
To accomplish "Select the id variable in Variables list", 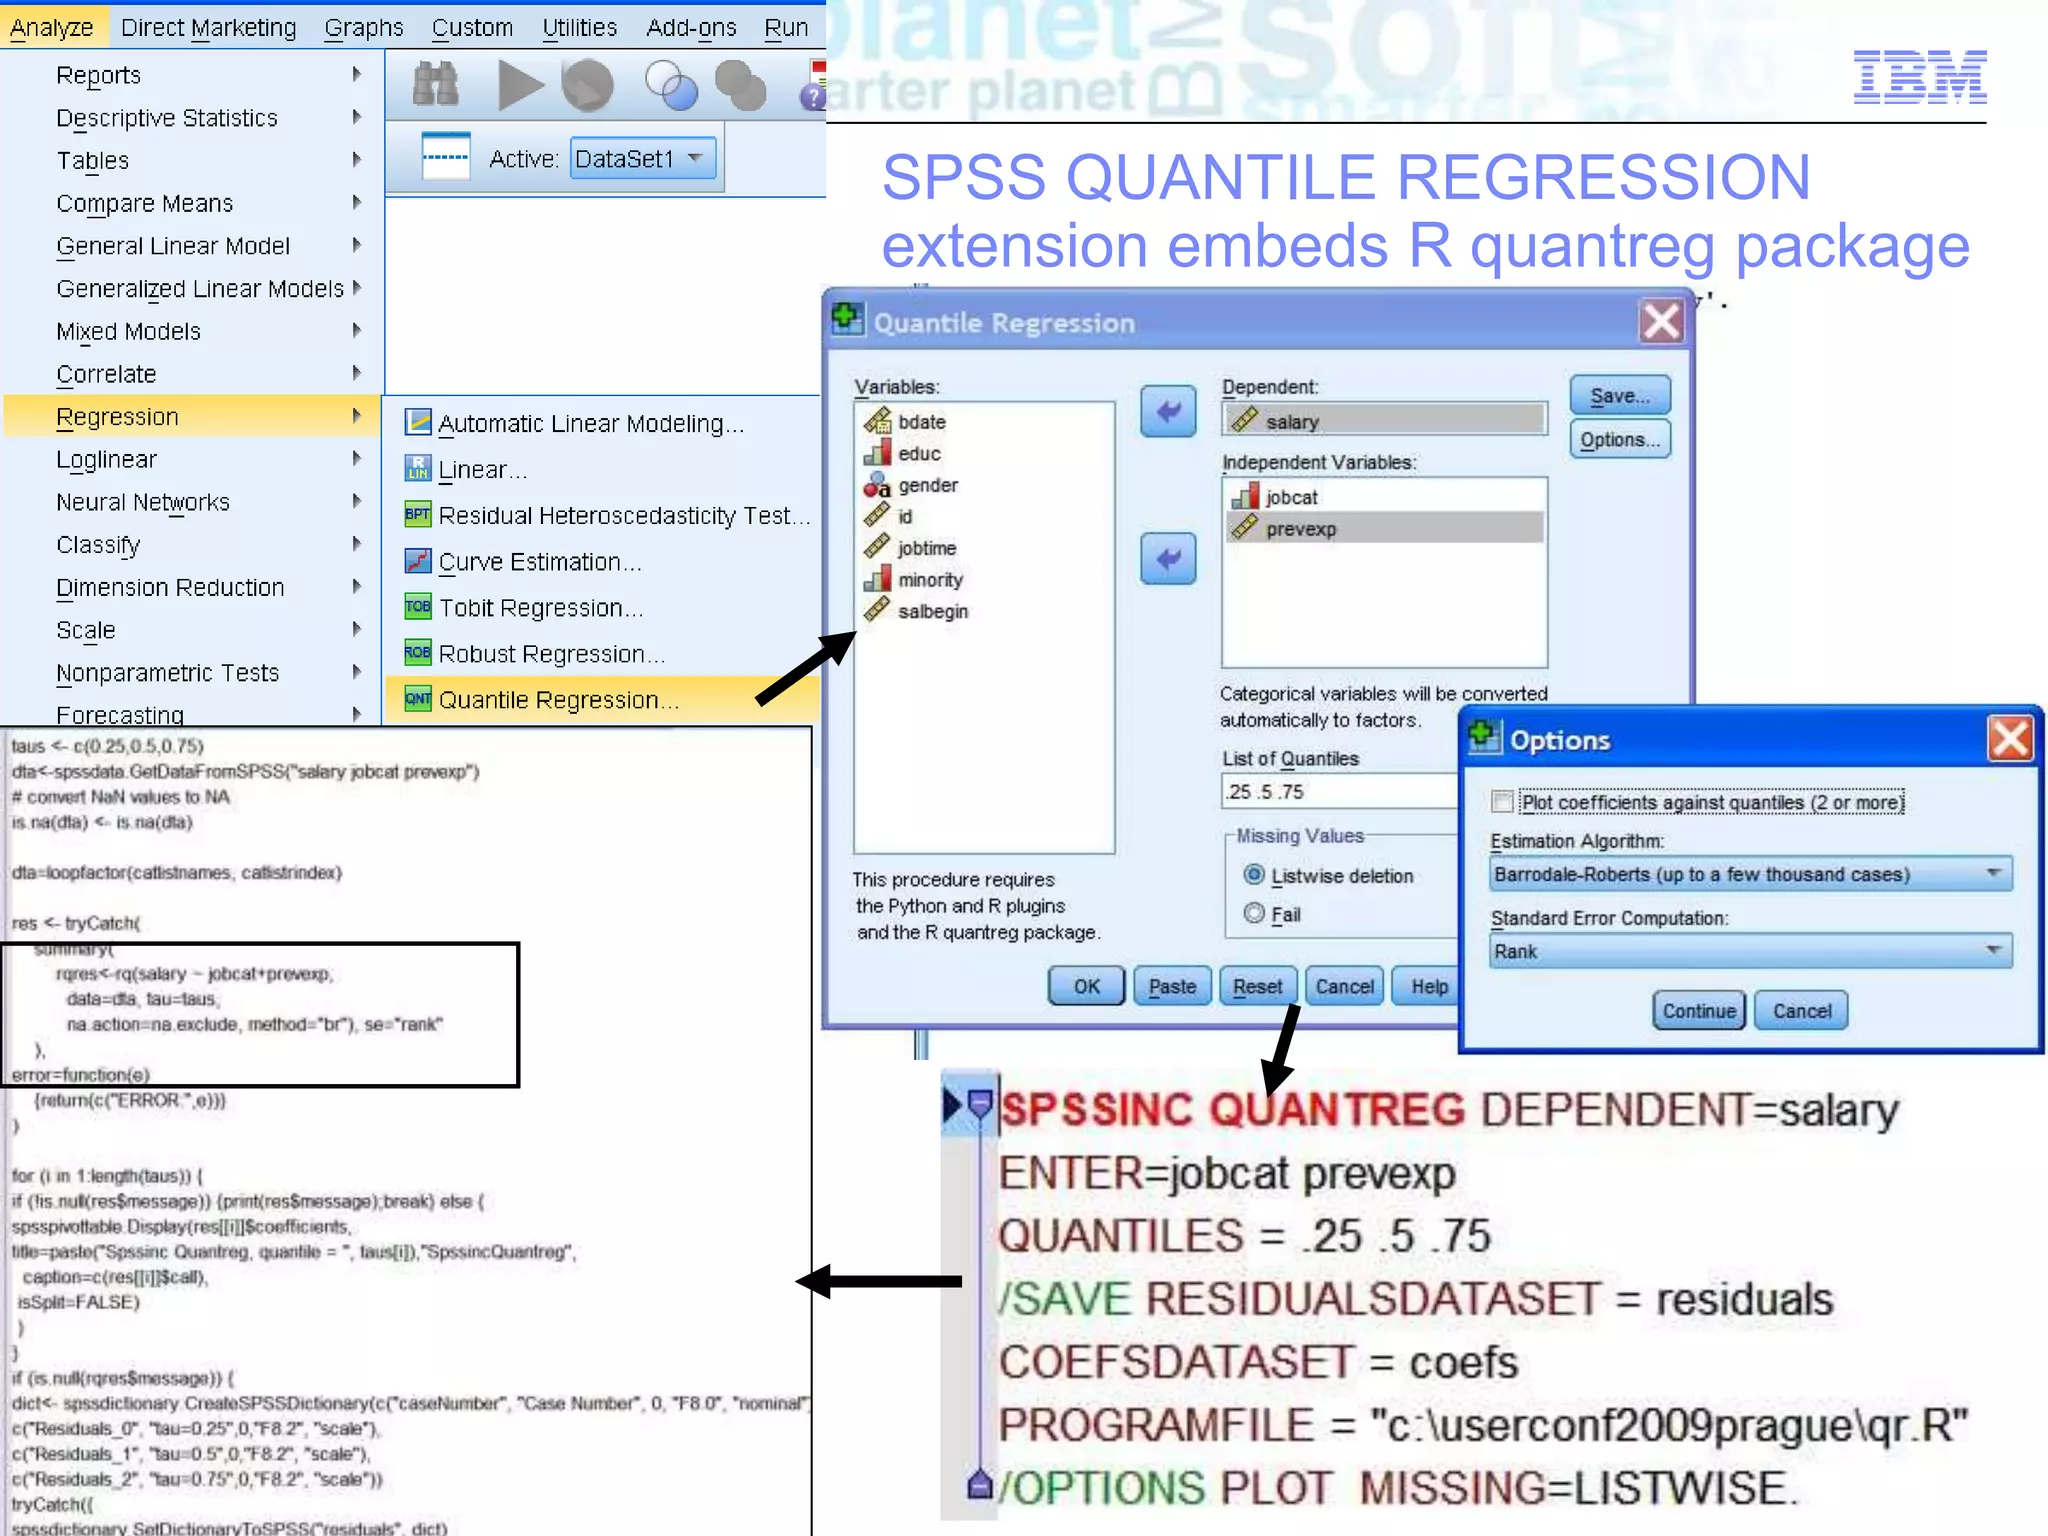I will click(889, 516).
